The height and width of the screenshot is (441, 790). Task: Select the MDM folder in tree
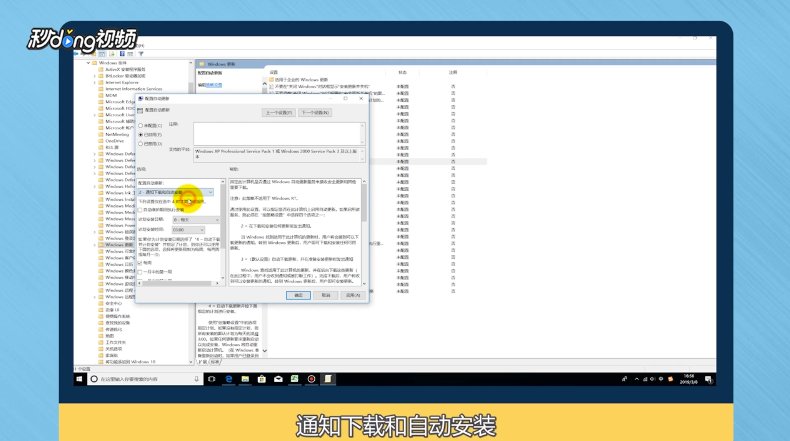click(x=111, y=96)
